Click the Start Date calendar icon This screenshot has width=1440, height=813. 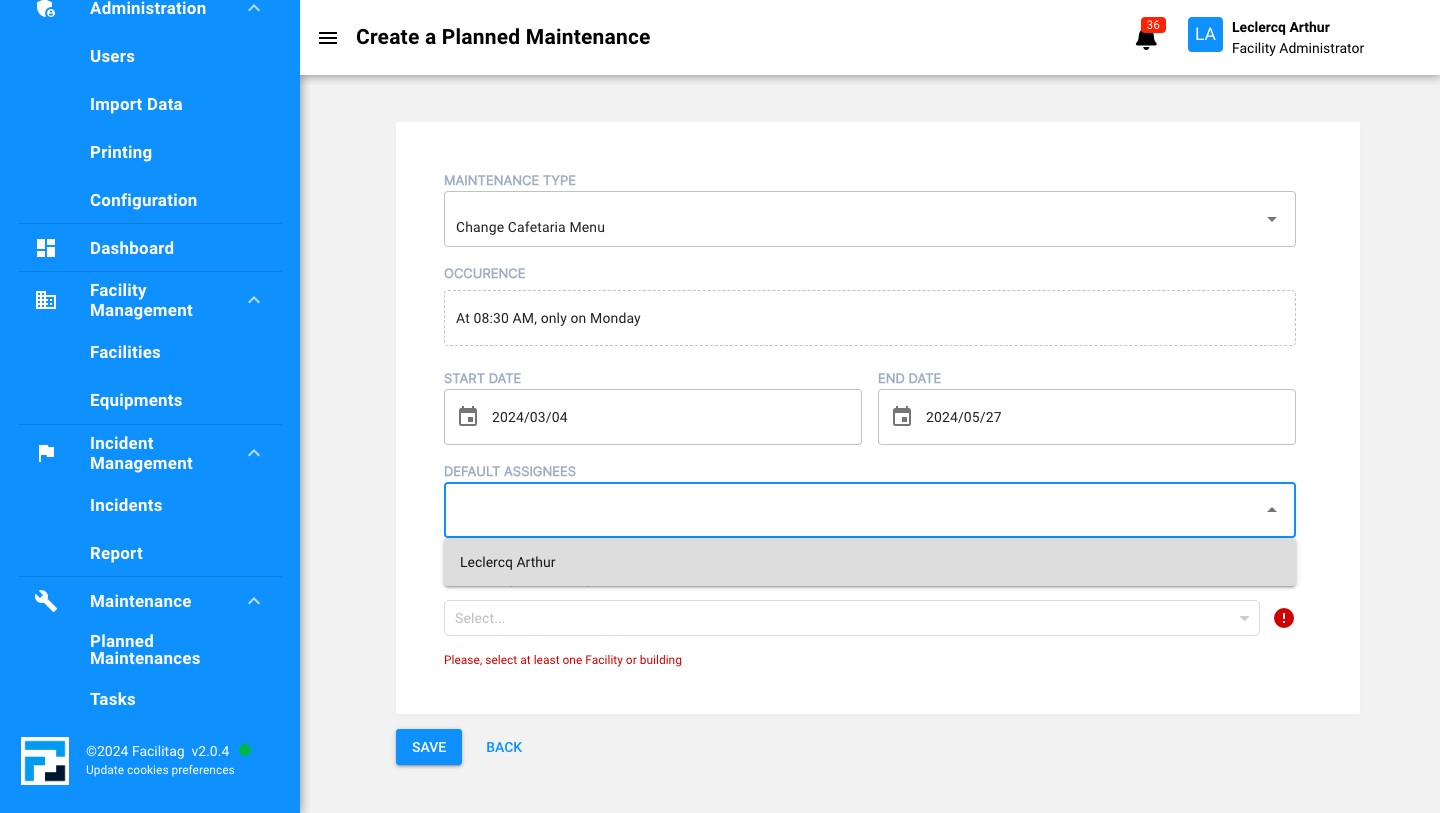coord(468,417)
